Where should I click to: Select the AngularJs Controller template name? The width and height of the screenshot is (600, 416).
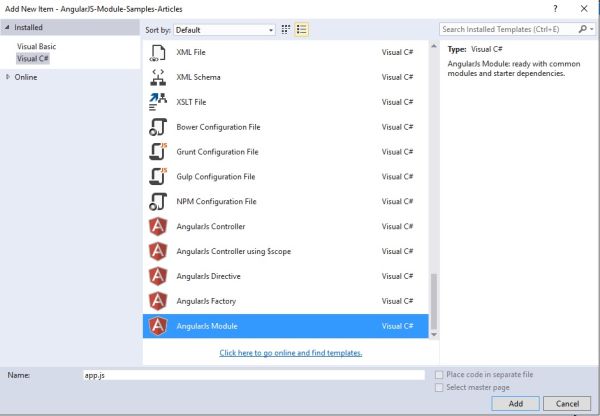210,227
